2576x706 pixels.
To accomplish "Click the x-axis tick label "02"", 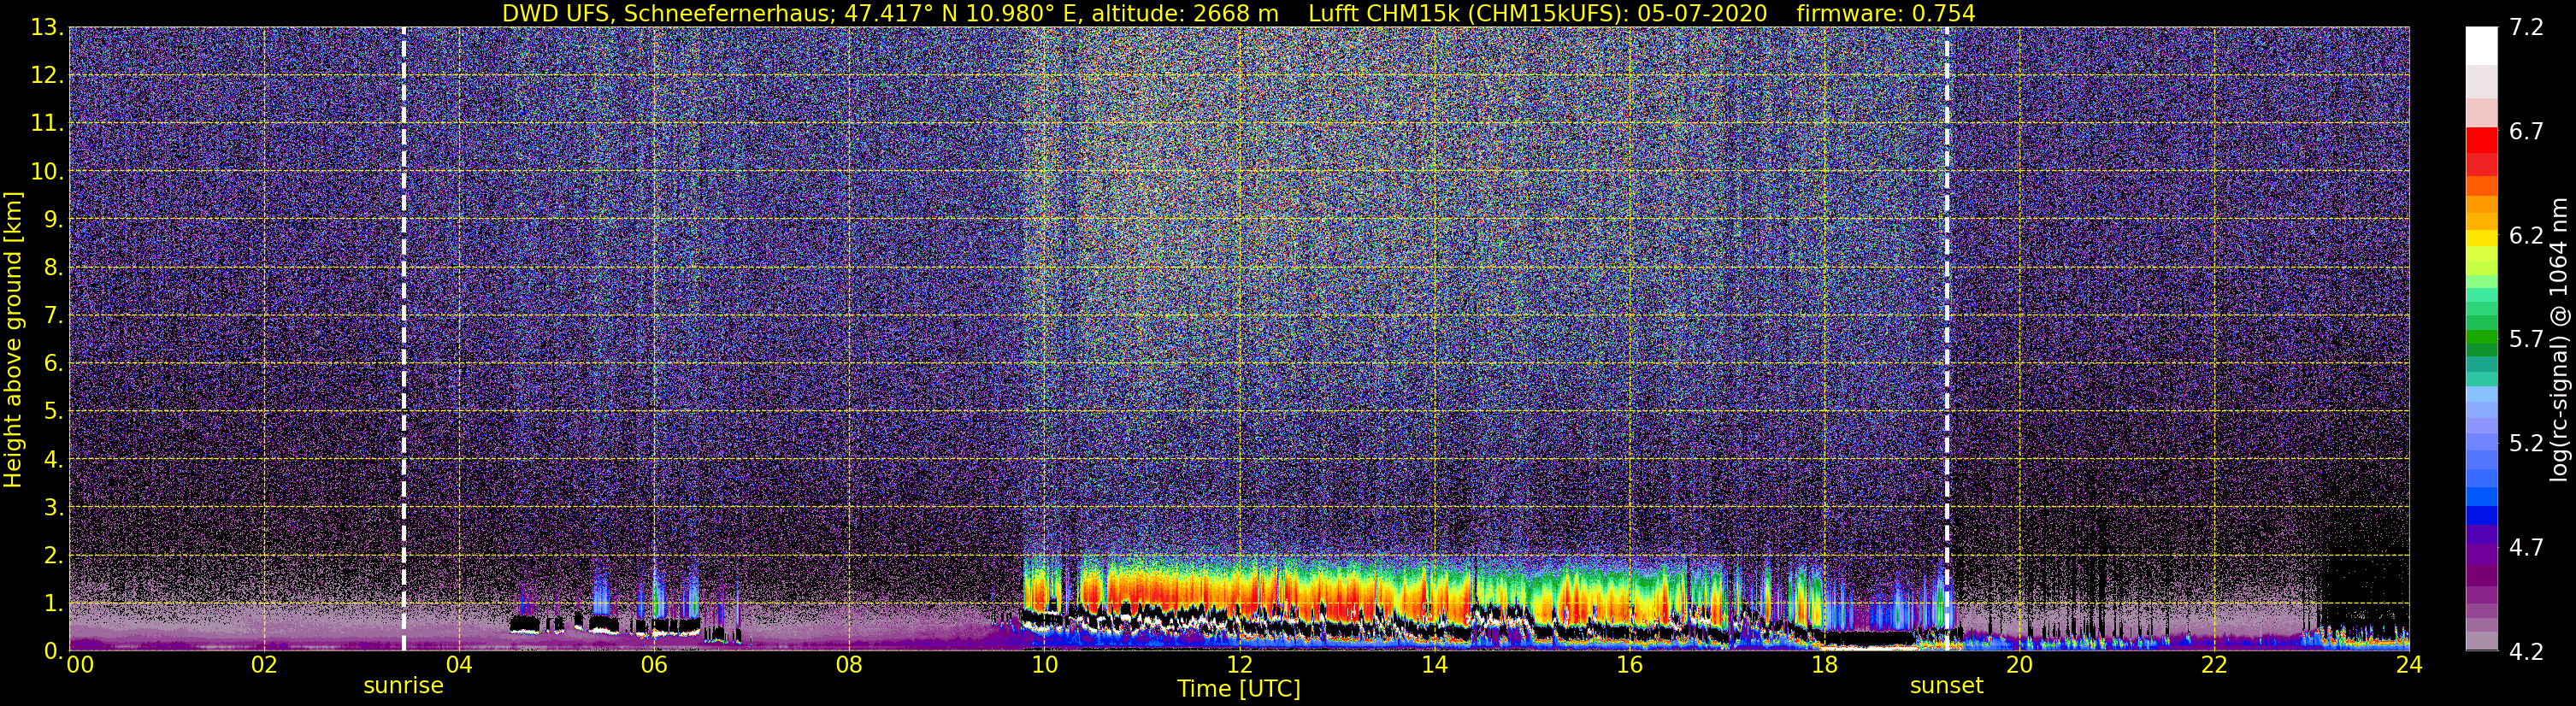I will pos(264,666).
